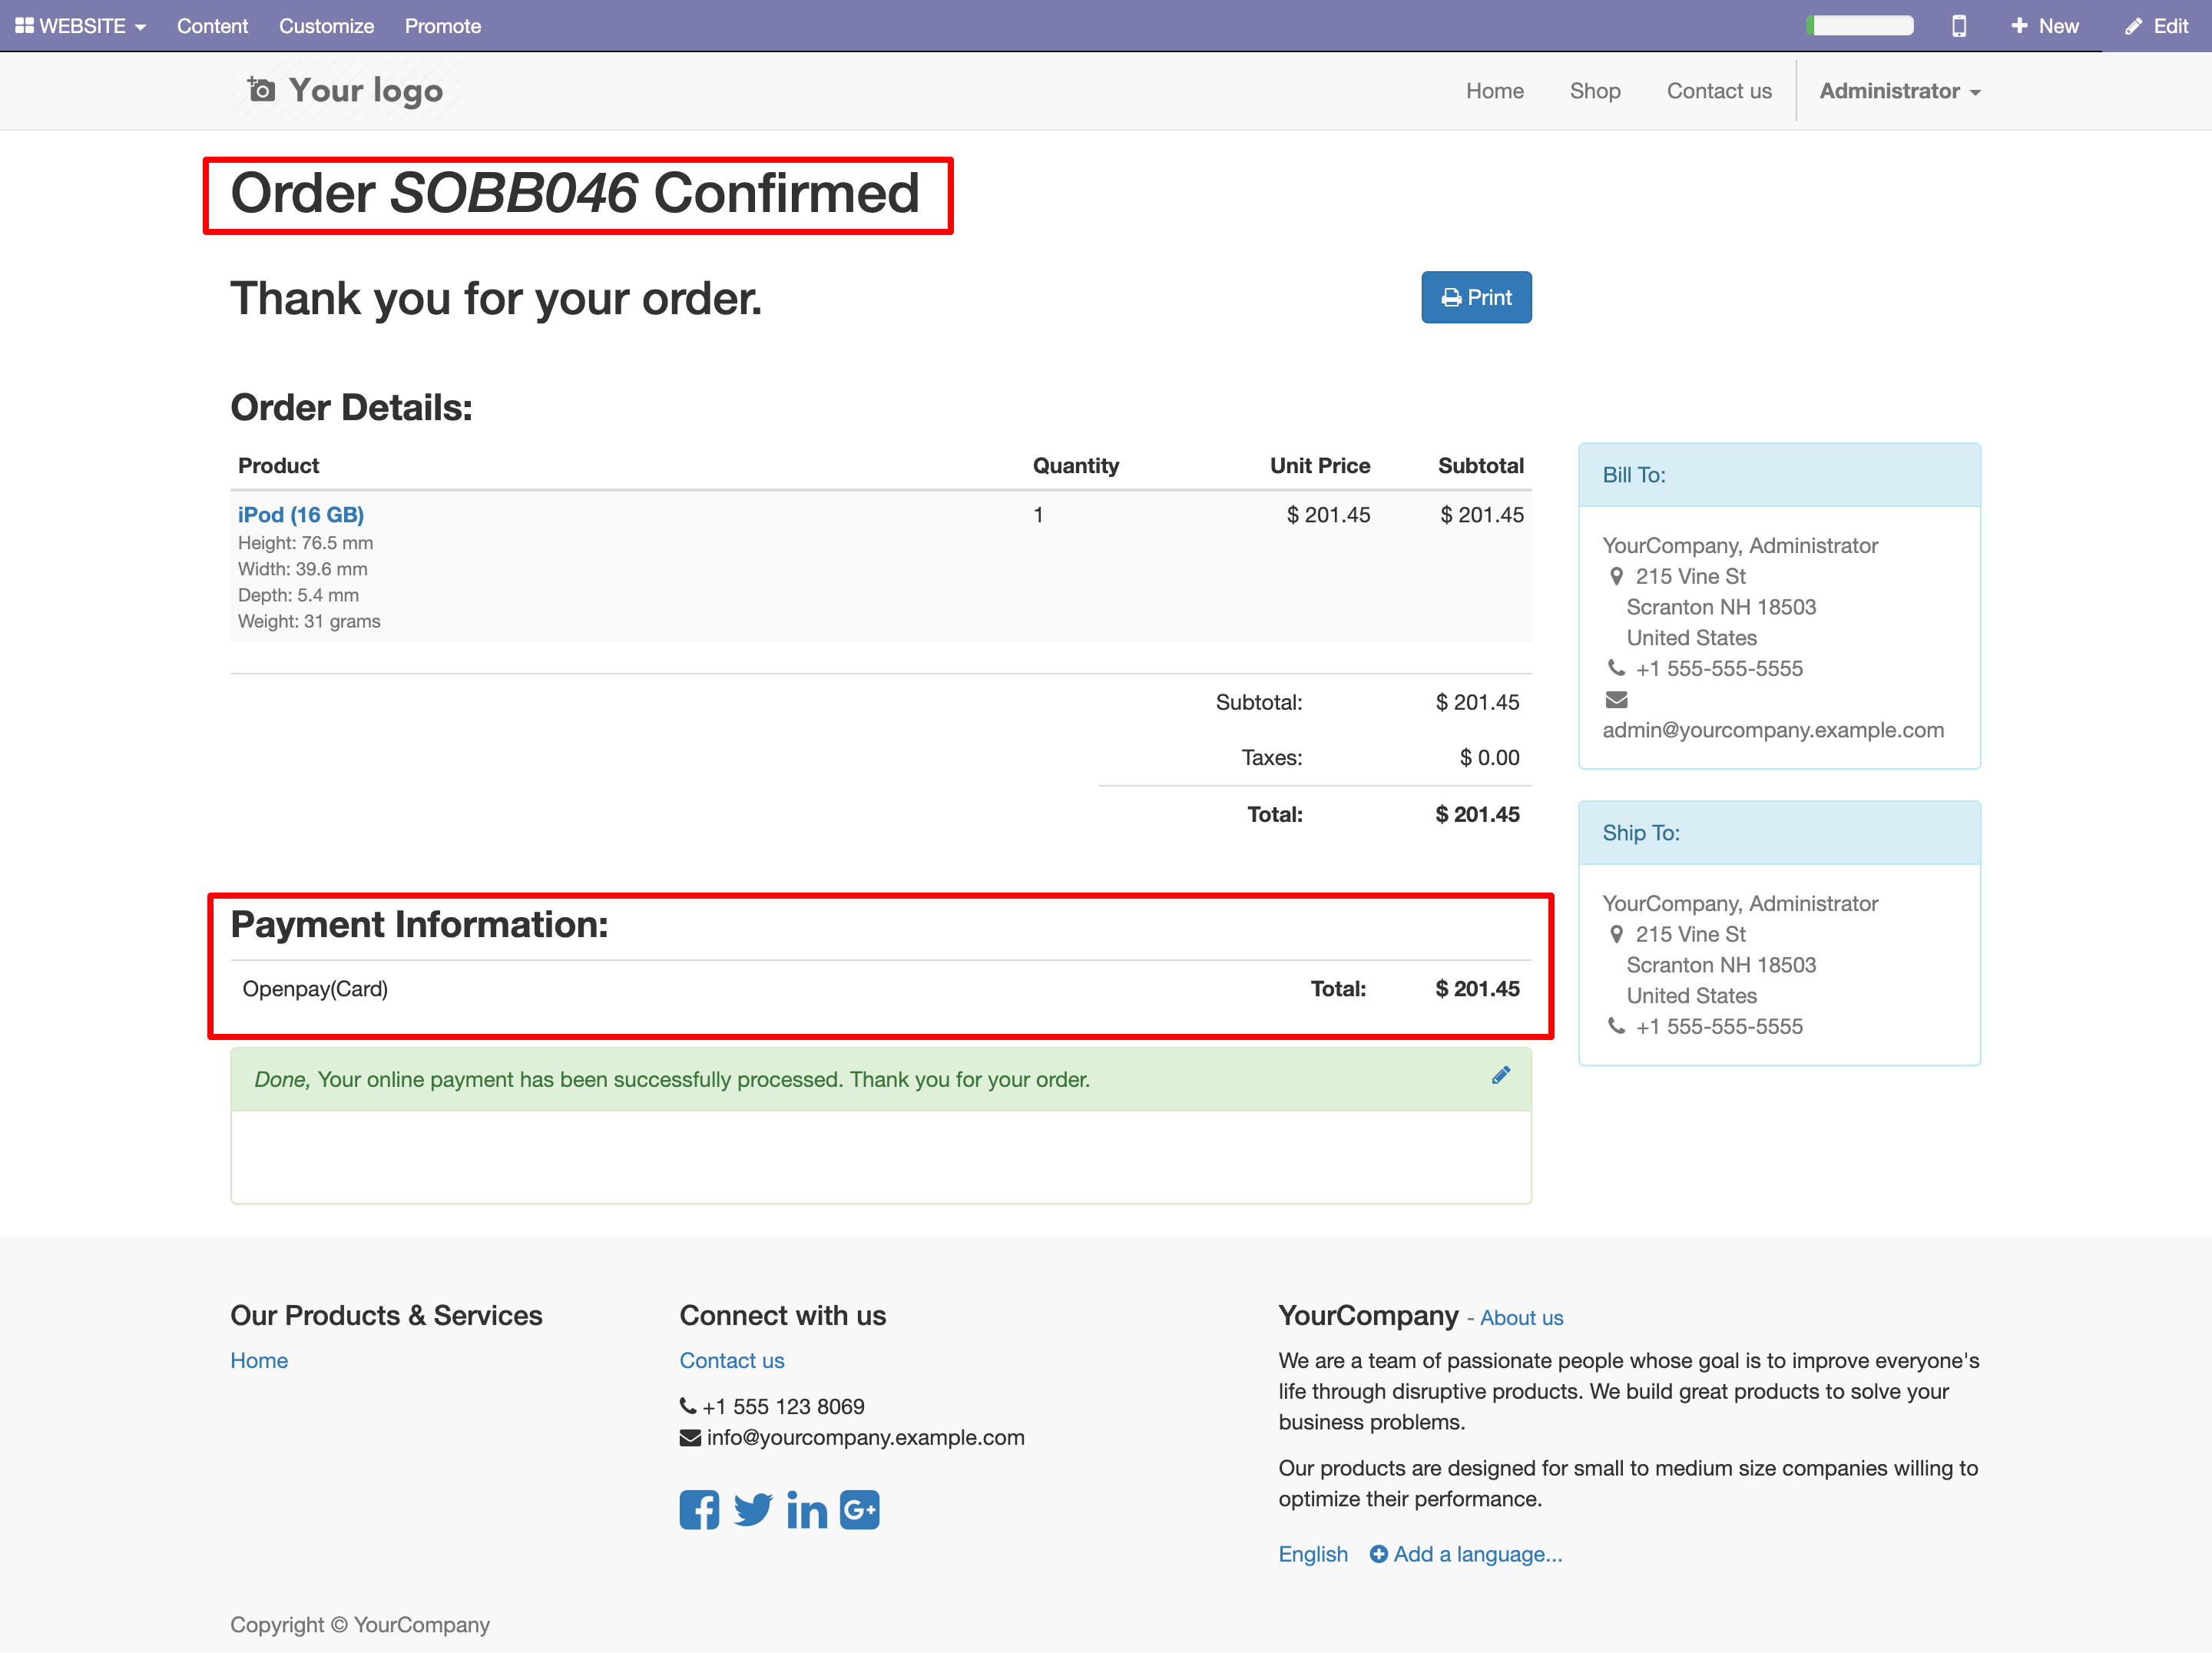2212x1653 pixels.
Task: Open the Facebook social icon
Action: (x=699, y=1510)
